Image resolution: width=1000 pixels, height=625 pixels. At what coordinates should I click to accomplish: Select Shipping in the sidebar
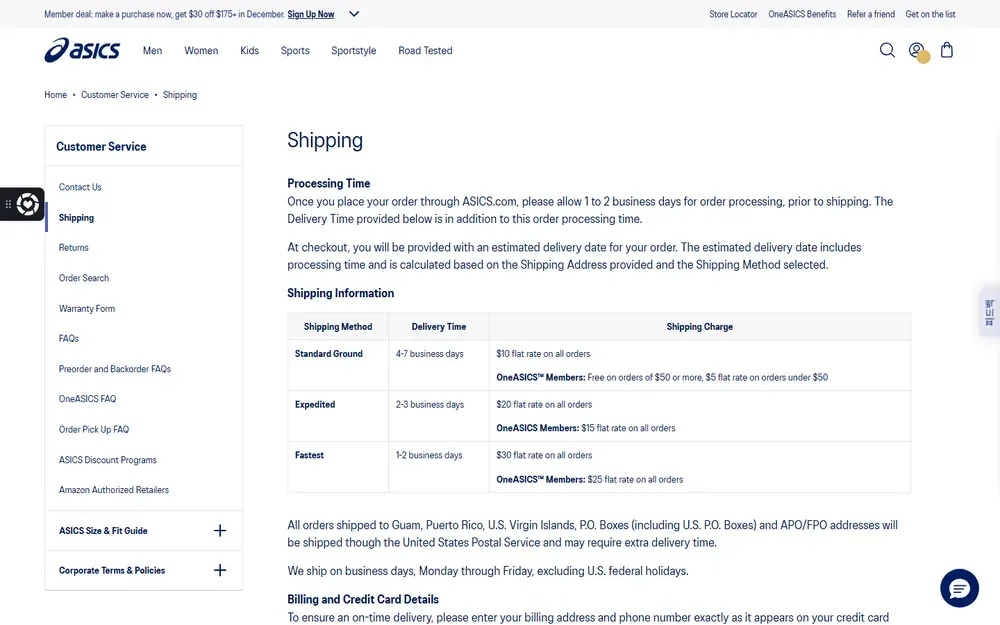(x=77, y=217)
